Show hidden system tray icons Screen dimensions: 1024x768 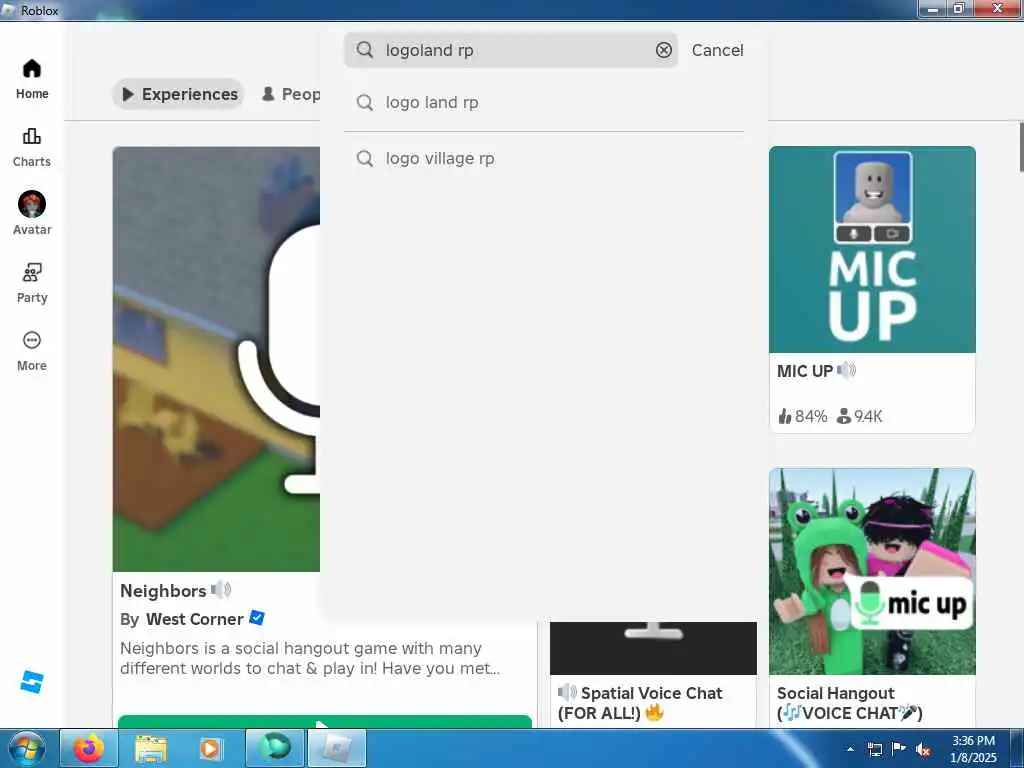click(x=850, y=749)
